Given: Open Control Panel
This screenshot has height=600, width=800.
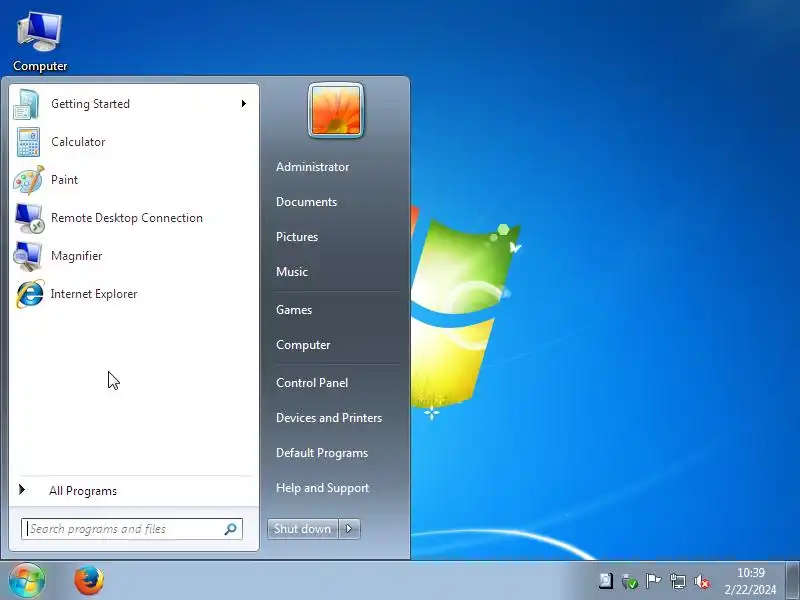Looking at the screenshot, I should (x=312, y=383).
